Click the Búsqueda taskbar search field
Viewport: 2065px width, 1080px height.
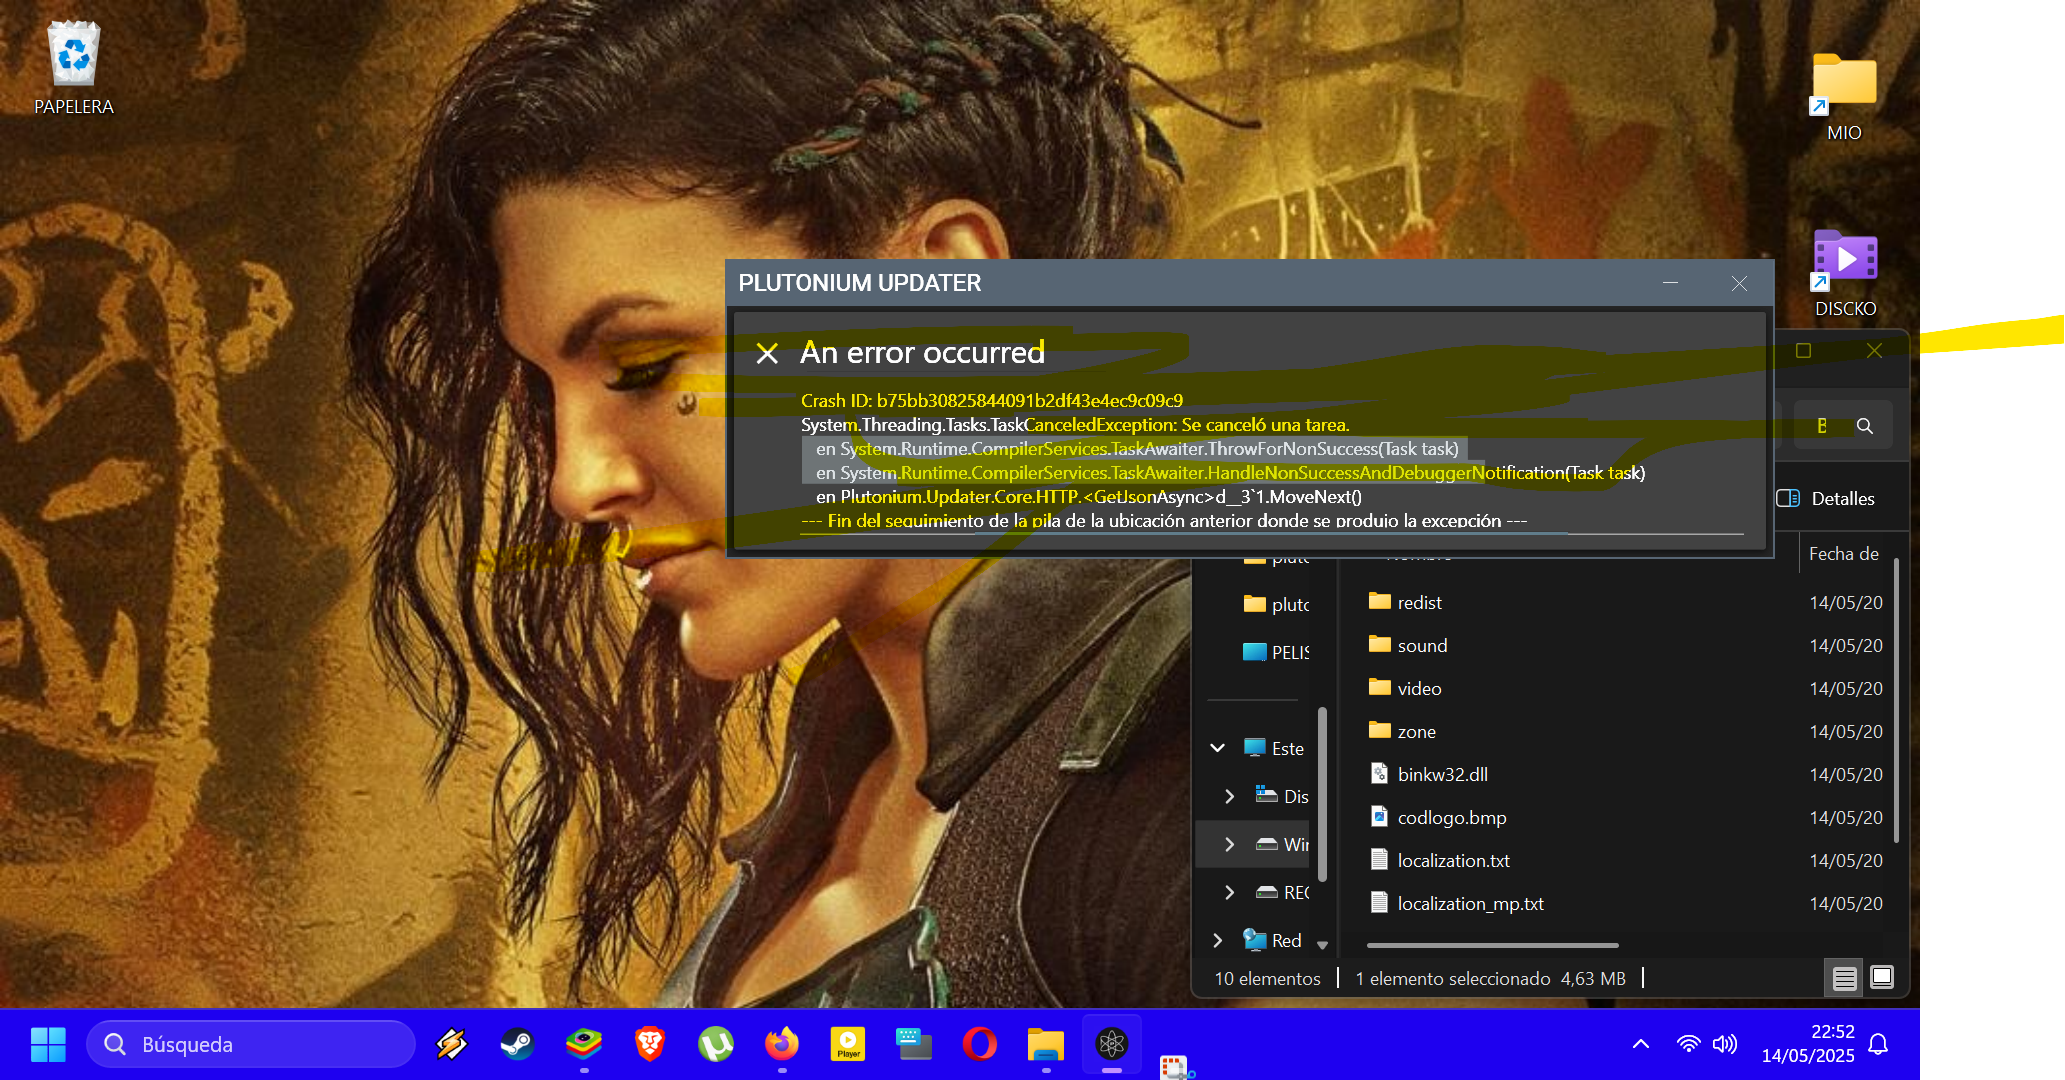click(x=251, y=1044)
